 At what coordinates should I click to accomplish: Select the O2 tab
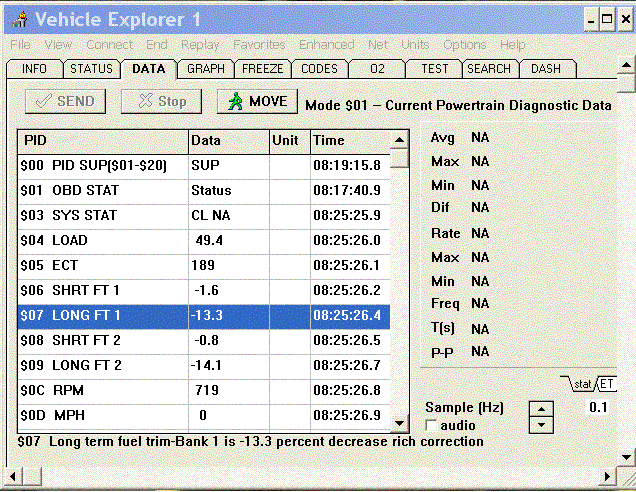tap(377, 69)
